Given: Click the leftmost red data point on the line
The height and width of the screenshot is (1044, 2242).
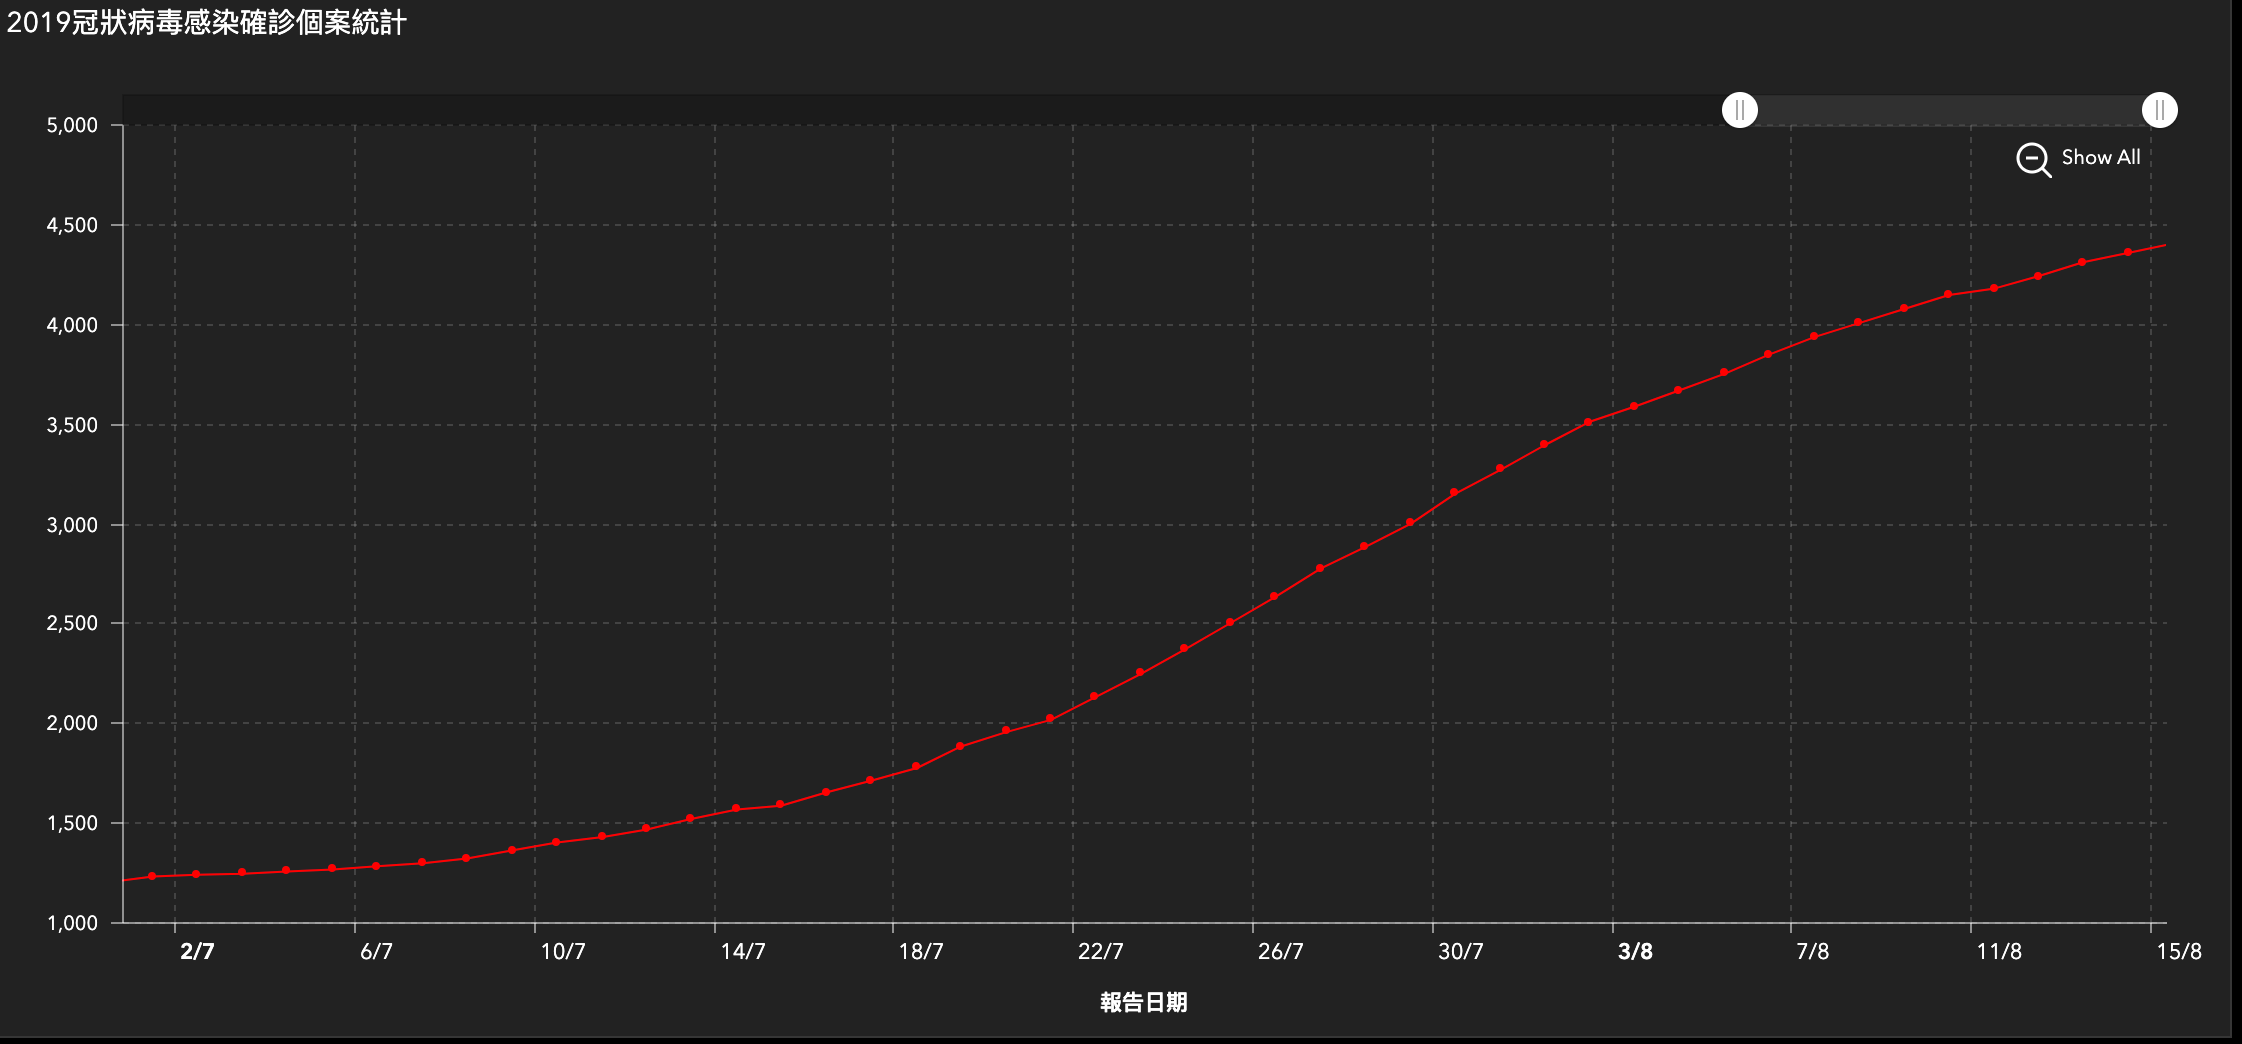Looking at the screenshot, I should pyautogui.click(x=152, y=876).
